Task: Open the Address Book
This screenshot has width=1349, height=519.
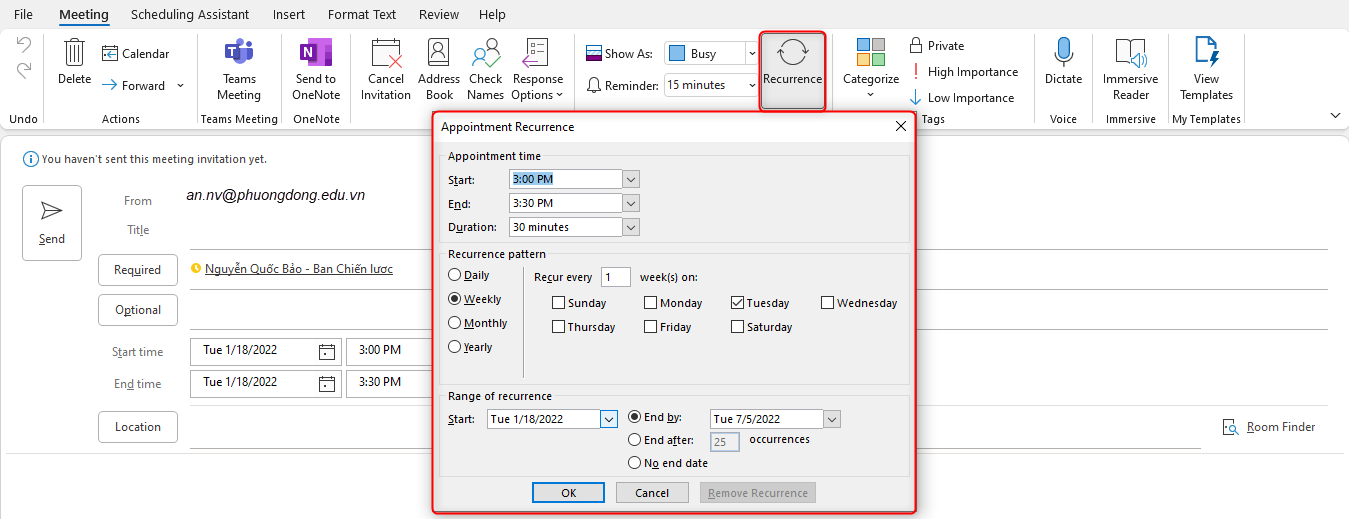Action: tap(439, 70)
